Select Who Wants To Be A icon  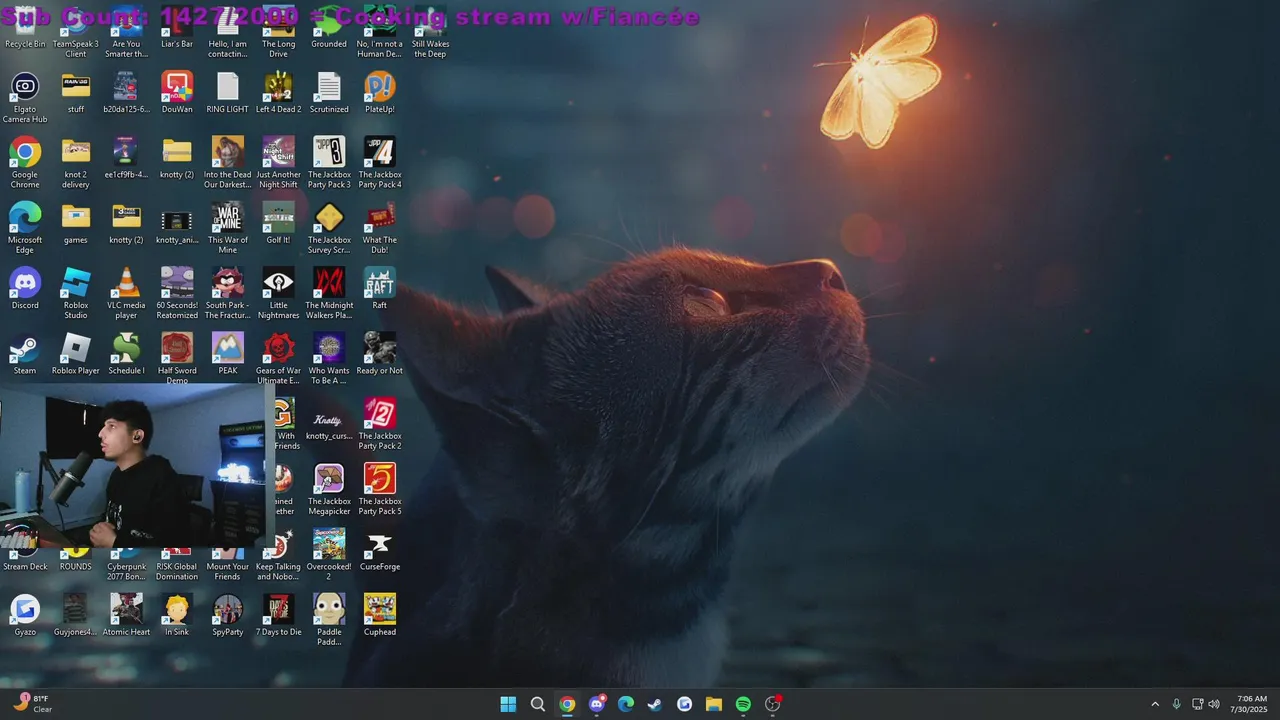329,358
